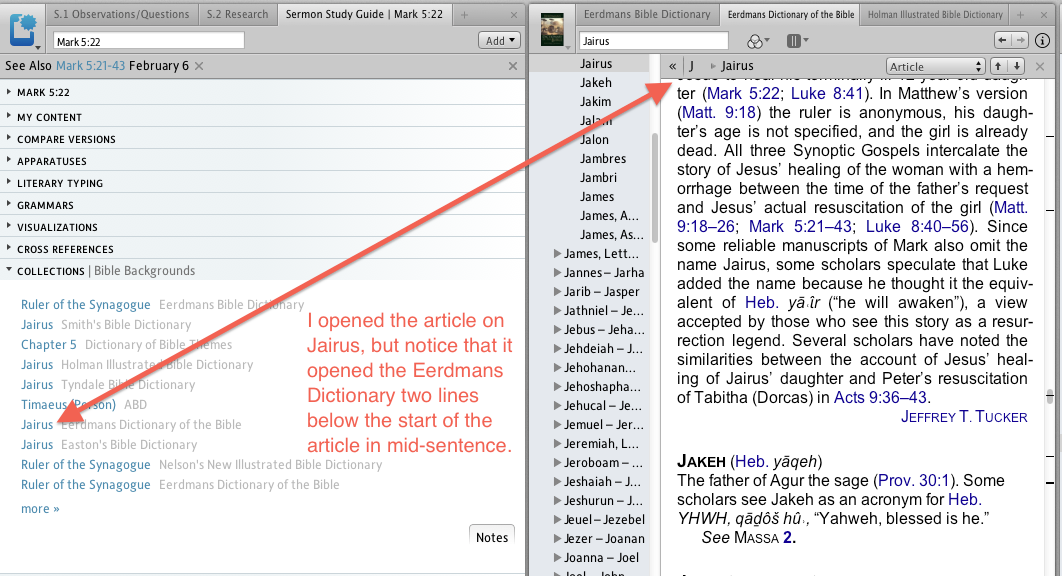Image resolution: width=1062 pixels, height=576 pixels.
Task: Open the Mark 5:21-43 See Also link
Action: [x=90, y=66]
